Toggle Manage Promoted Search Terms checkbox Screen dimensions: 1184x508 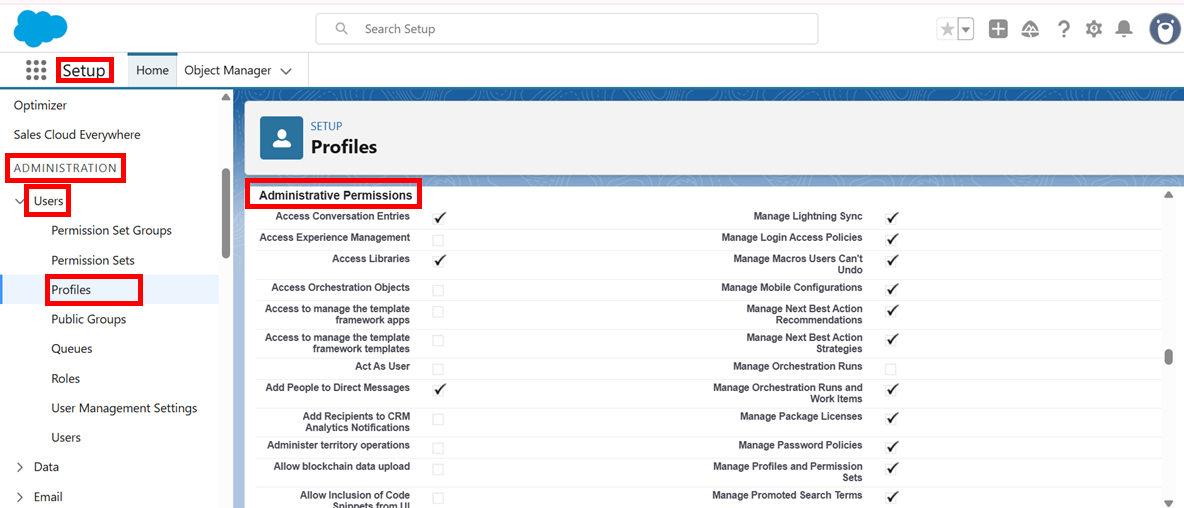point(892,497)
